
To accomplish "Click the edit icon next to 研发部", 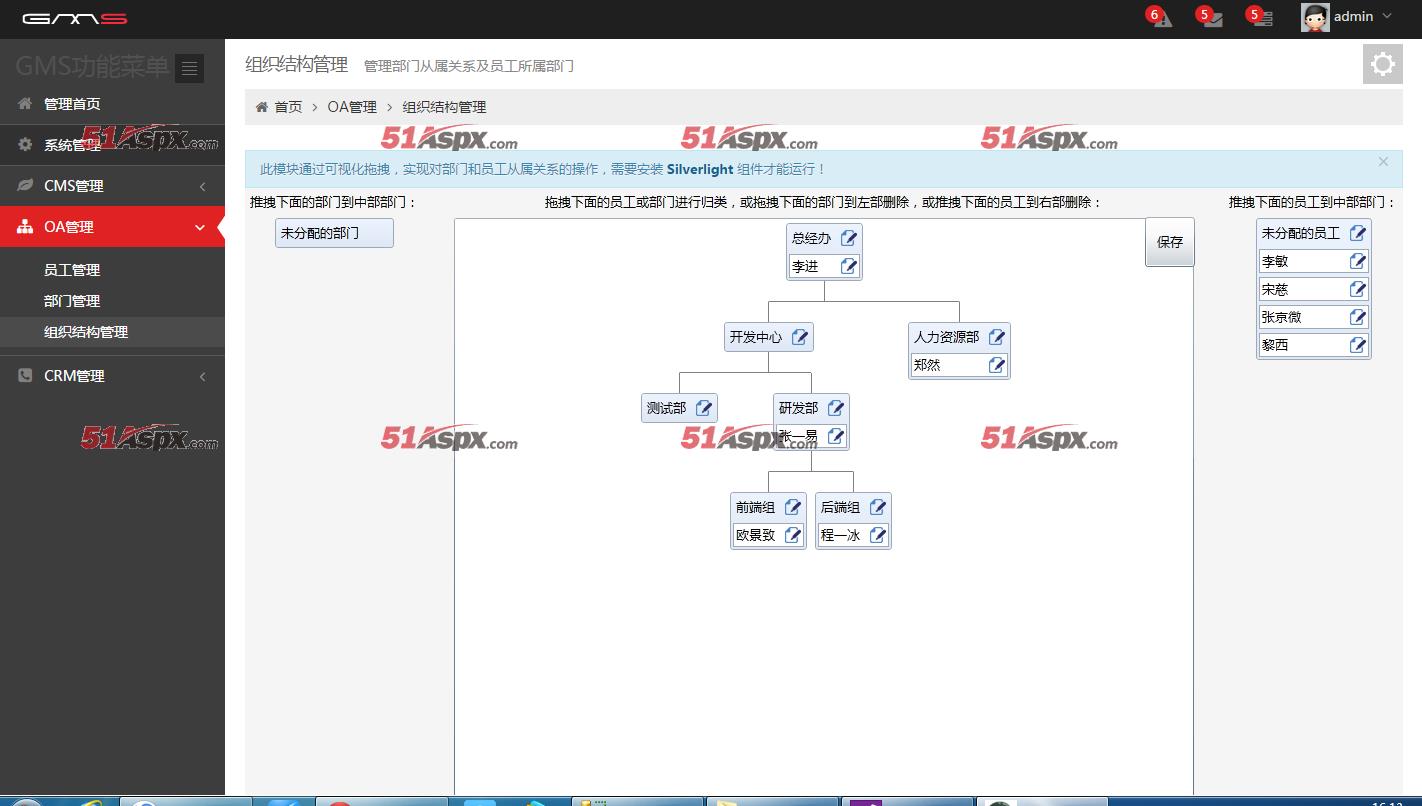I will tap(836, 408).
